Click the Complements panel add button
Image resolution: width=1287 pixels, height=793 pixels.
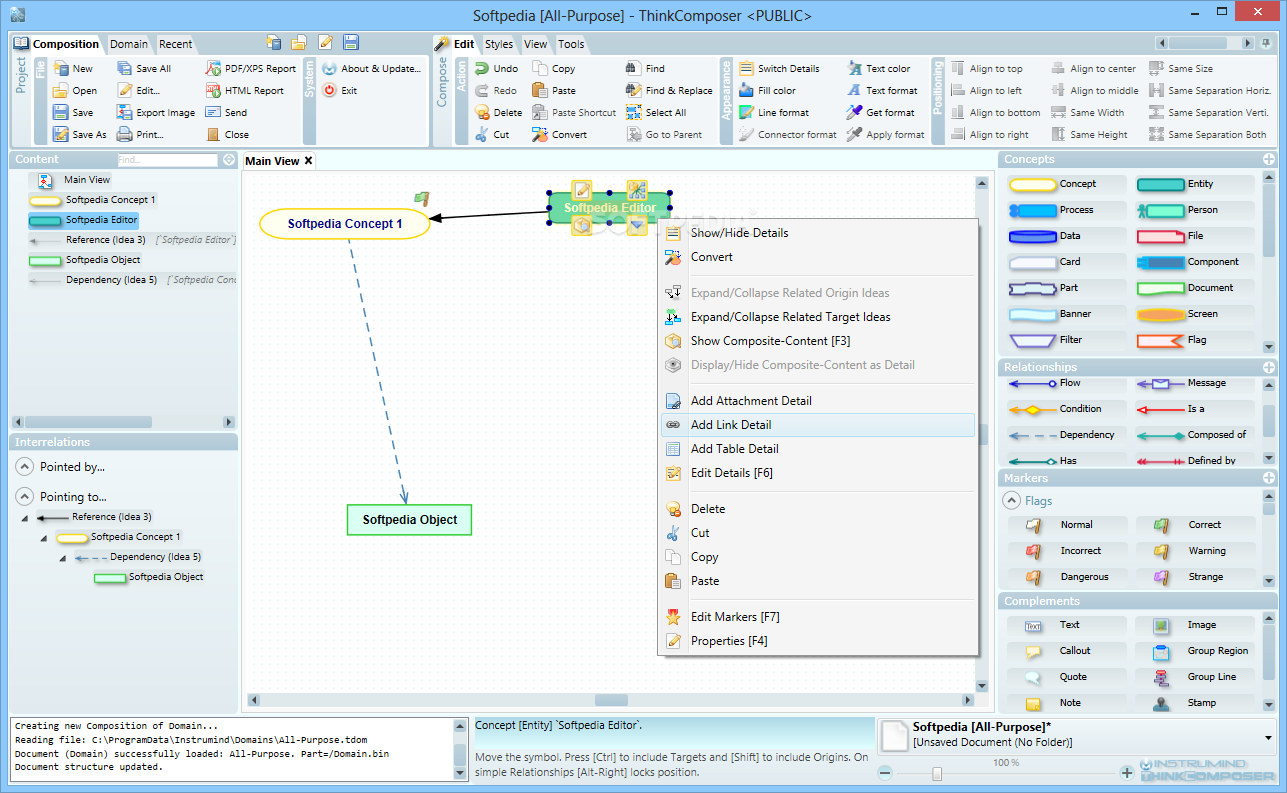click(1269, 601)
